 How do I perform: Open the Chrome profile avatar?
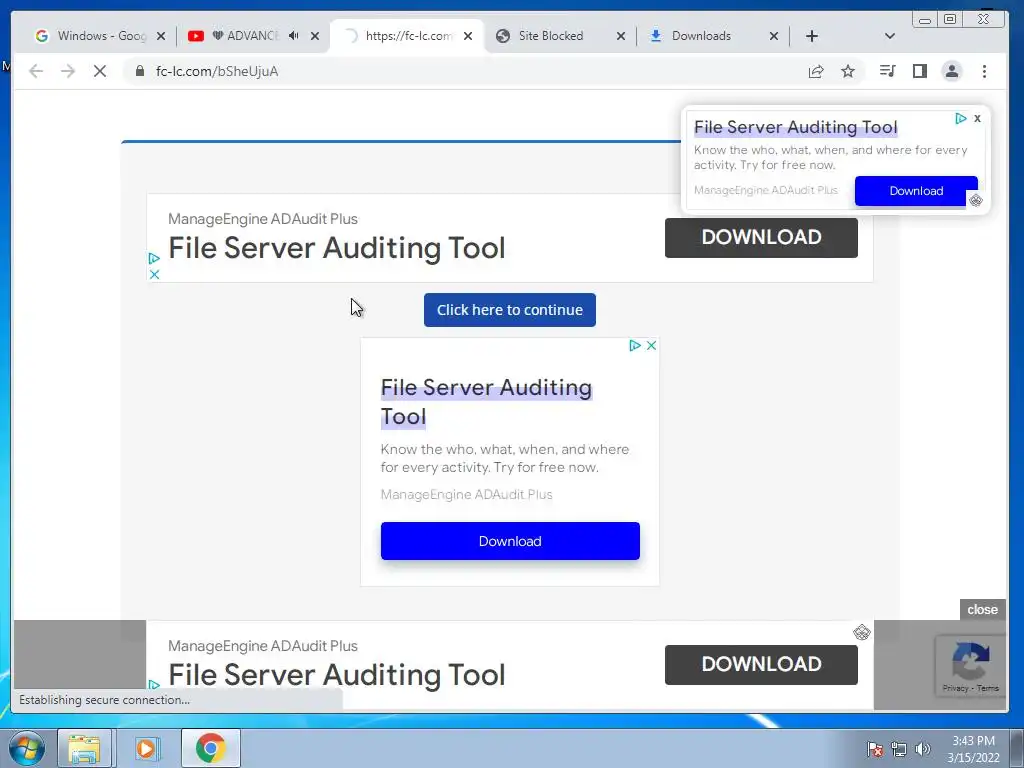tap(952, 71)
